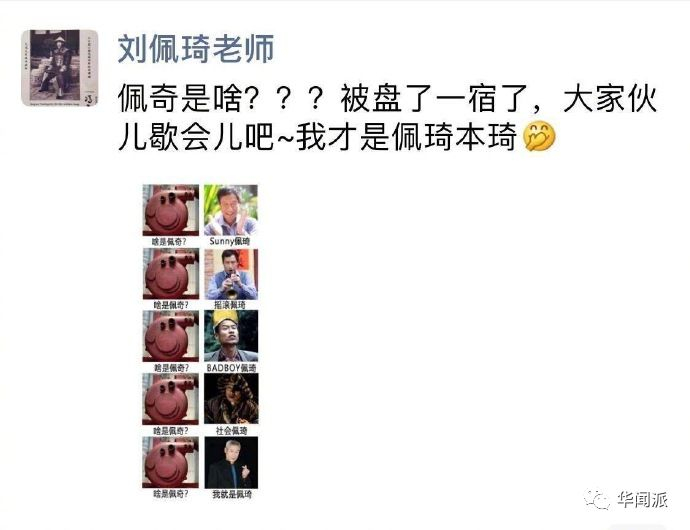
Task: Click the 我就是佩琦 photo
Action: pos(231,462)
